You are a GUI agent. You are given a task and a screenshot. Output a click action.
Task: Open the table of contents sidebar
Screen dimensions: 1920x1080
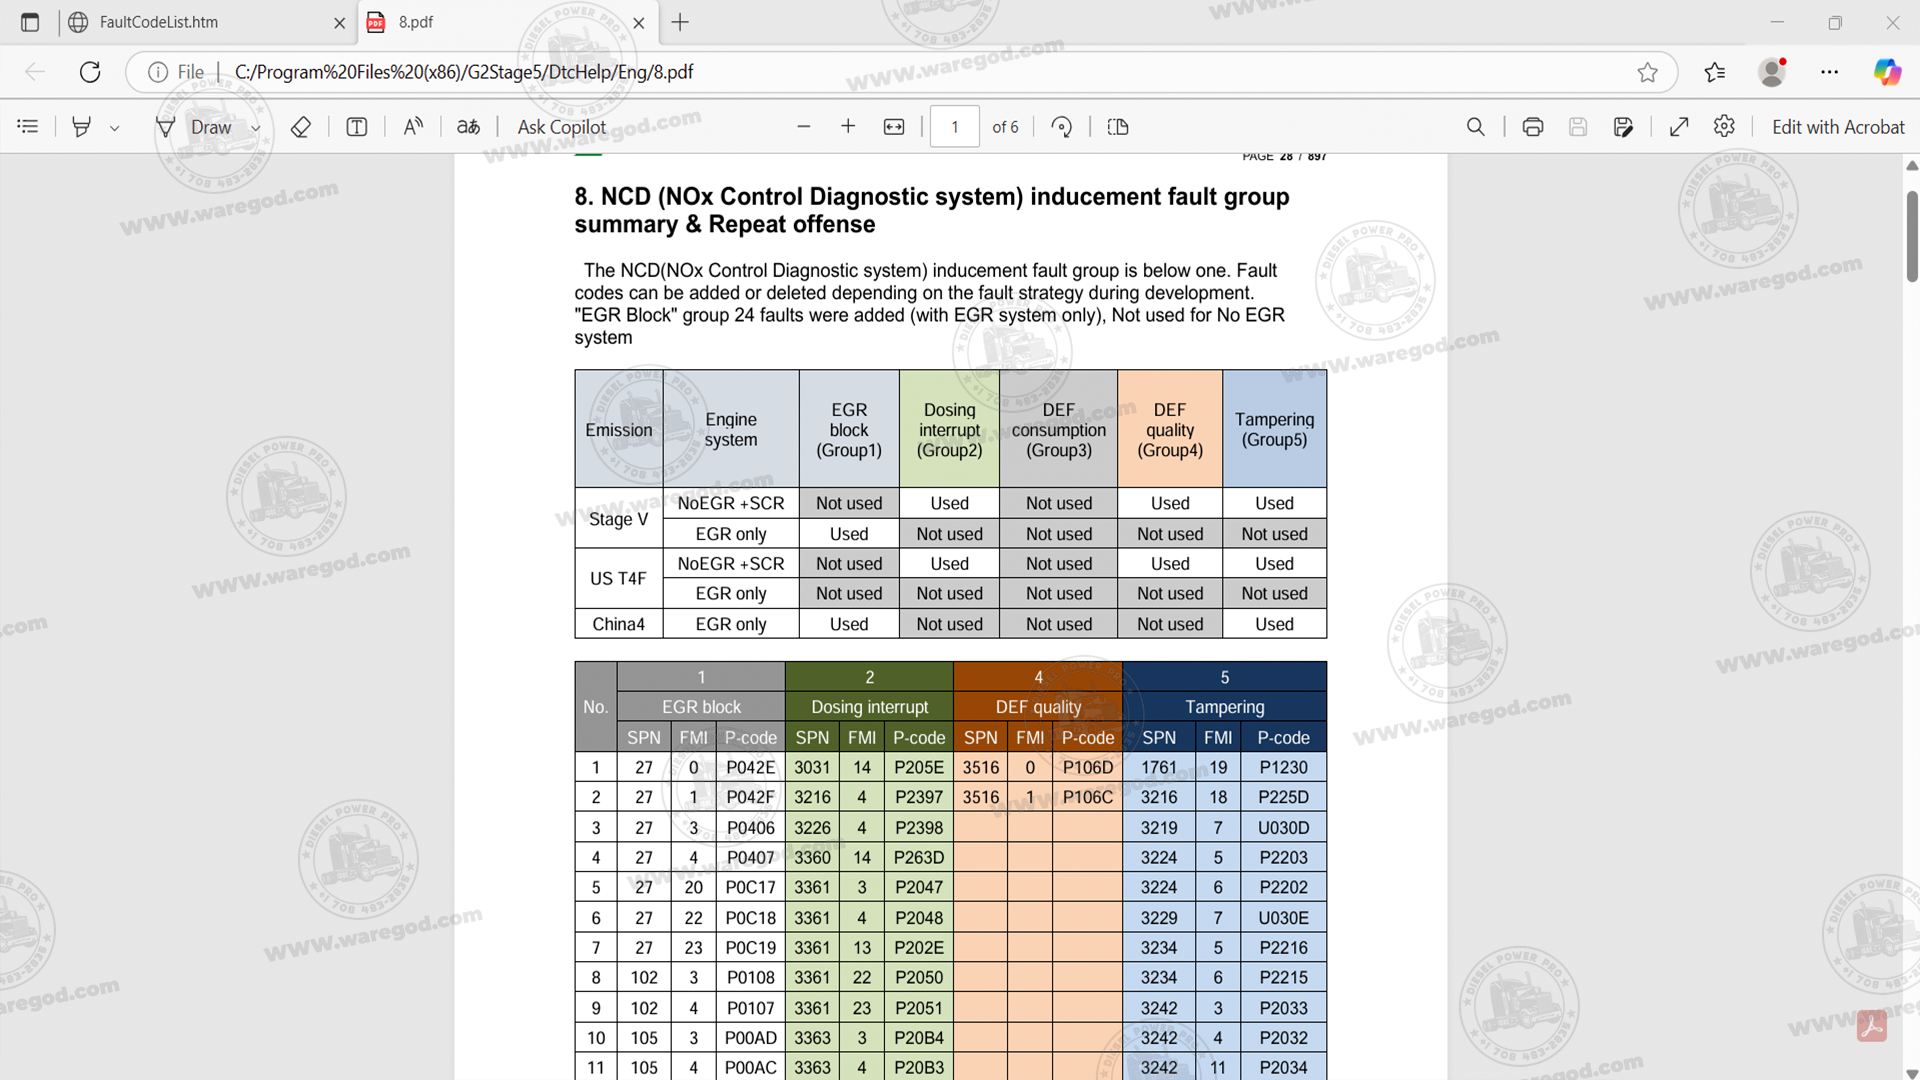click(28, 127)
